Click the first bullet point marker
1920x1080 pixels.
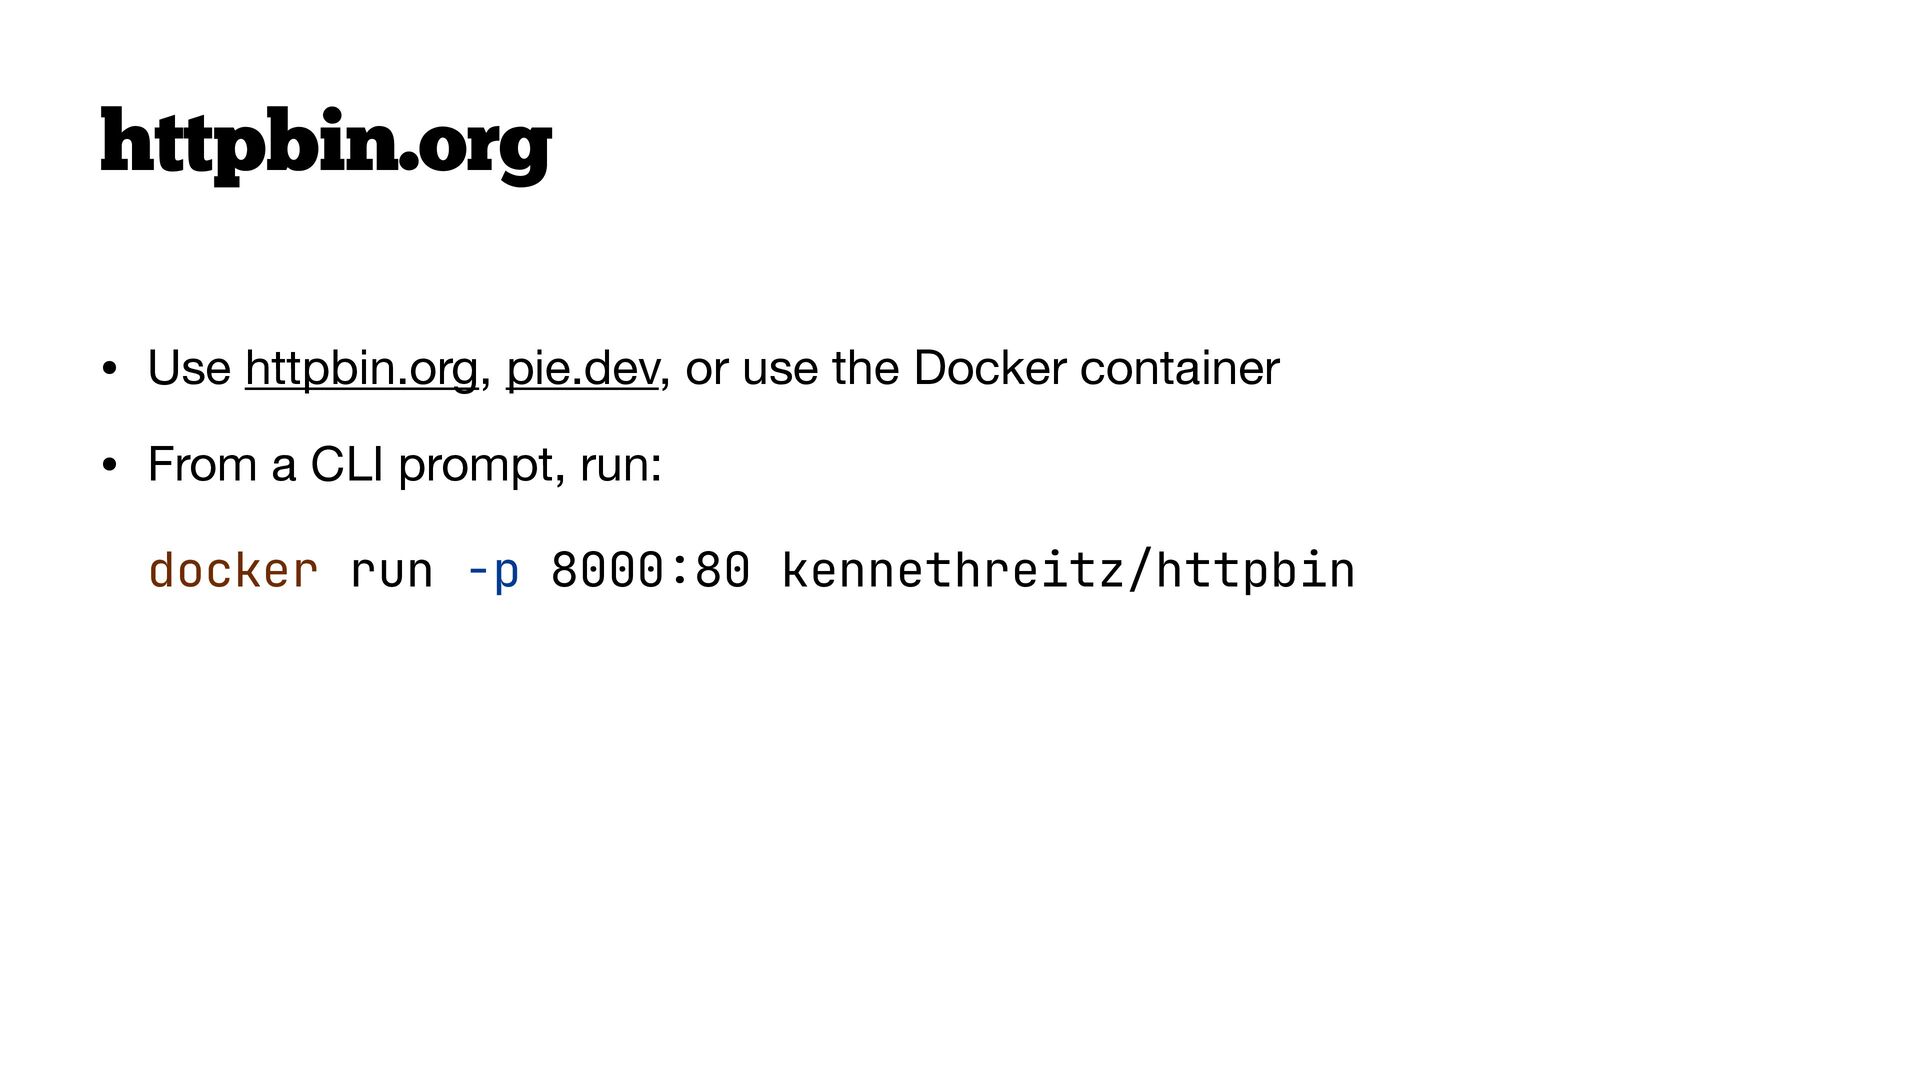(109, 370)
